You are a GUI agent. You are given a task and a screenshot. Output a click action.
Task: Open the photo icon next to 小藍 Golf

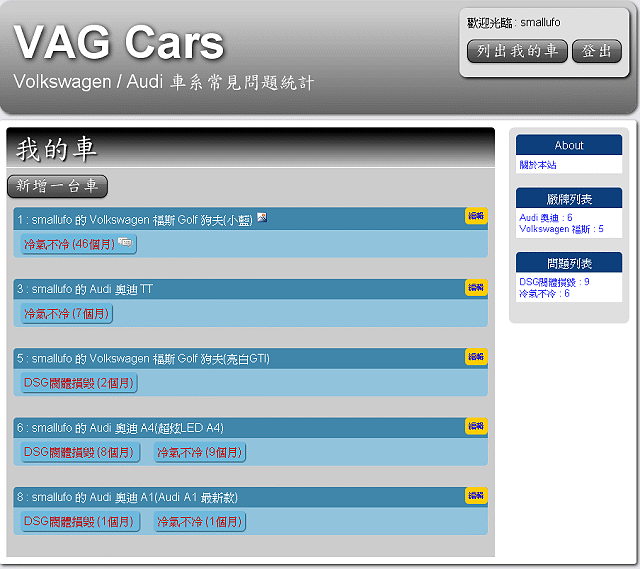(x=262, y=217)
